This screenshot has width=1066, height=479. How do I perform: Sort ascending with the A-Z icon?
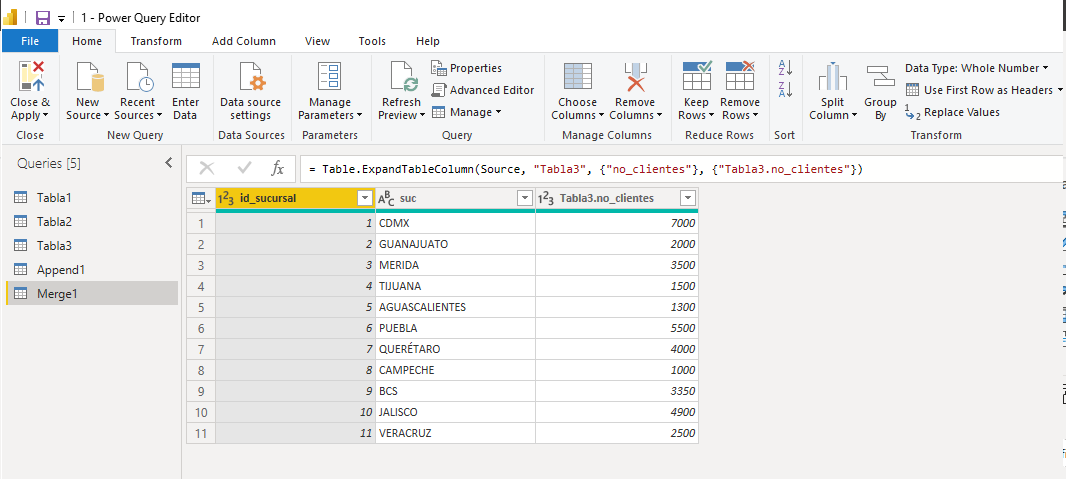point(785,68)
